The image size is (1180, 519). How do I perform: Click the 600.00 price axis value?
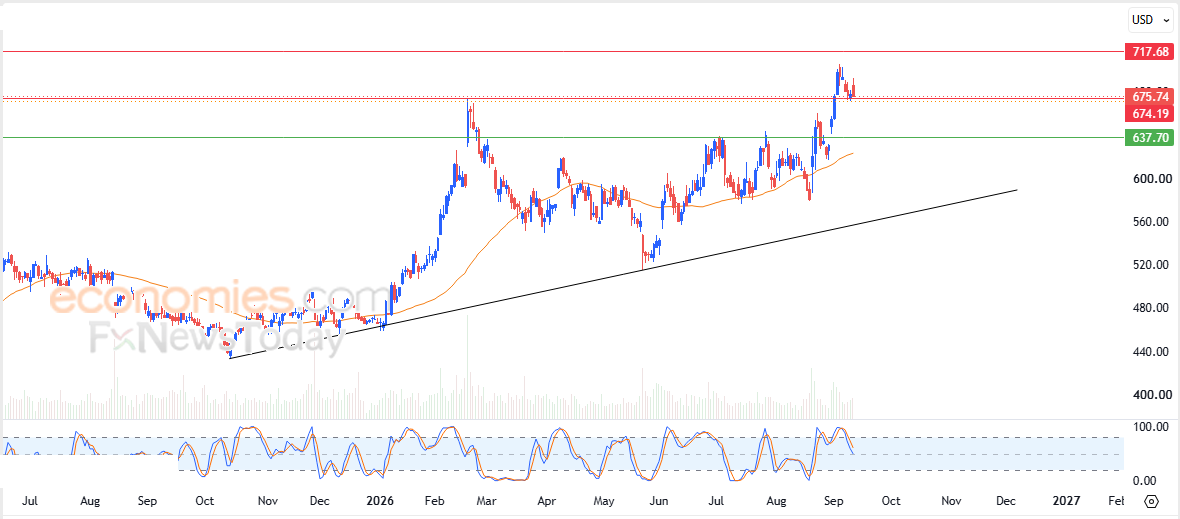point(1151,179)
